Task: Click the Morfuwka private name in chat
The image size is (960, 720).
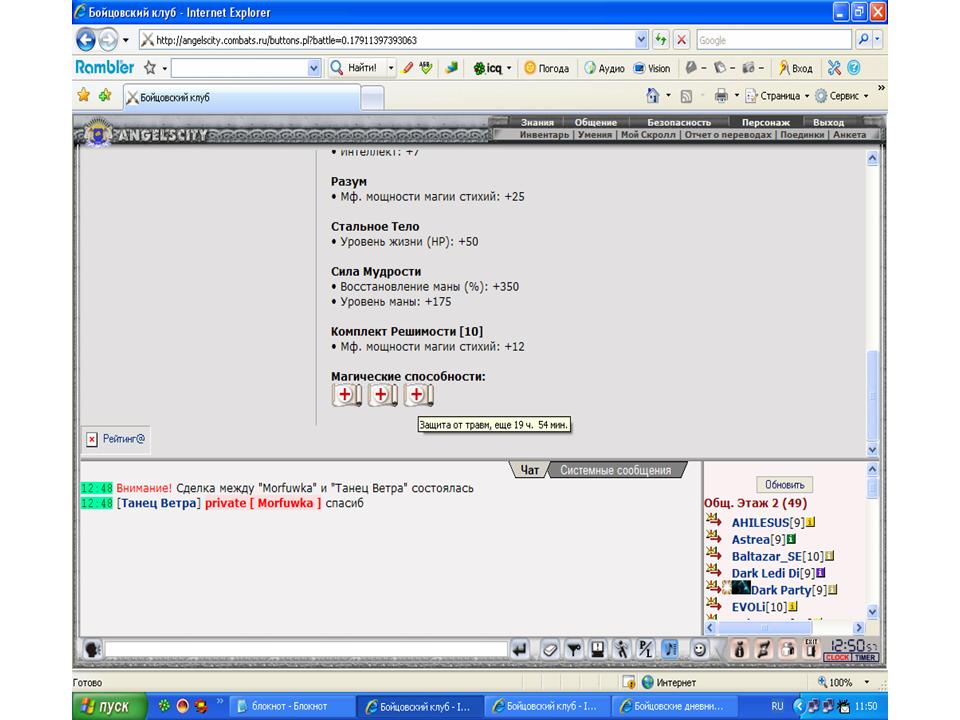Action: point(285,503)
